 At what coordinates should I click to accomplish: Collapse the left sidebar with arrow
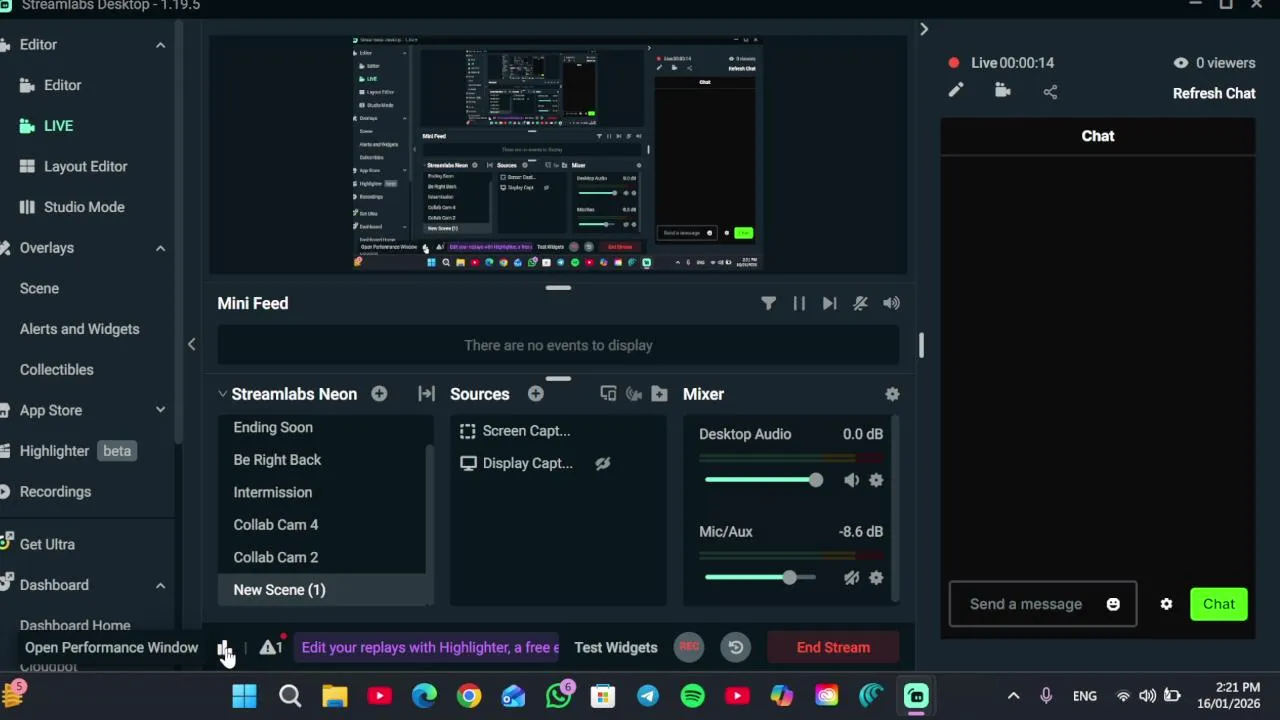click(191, 344)
